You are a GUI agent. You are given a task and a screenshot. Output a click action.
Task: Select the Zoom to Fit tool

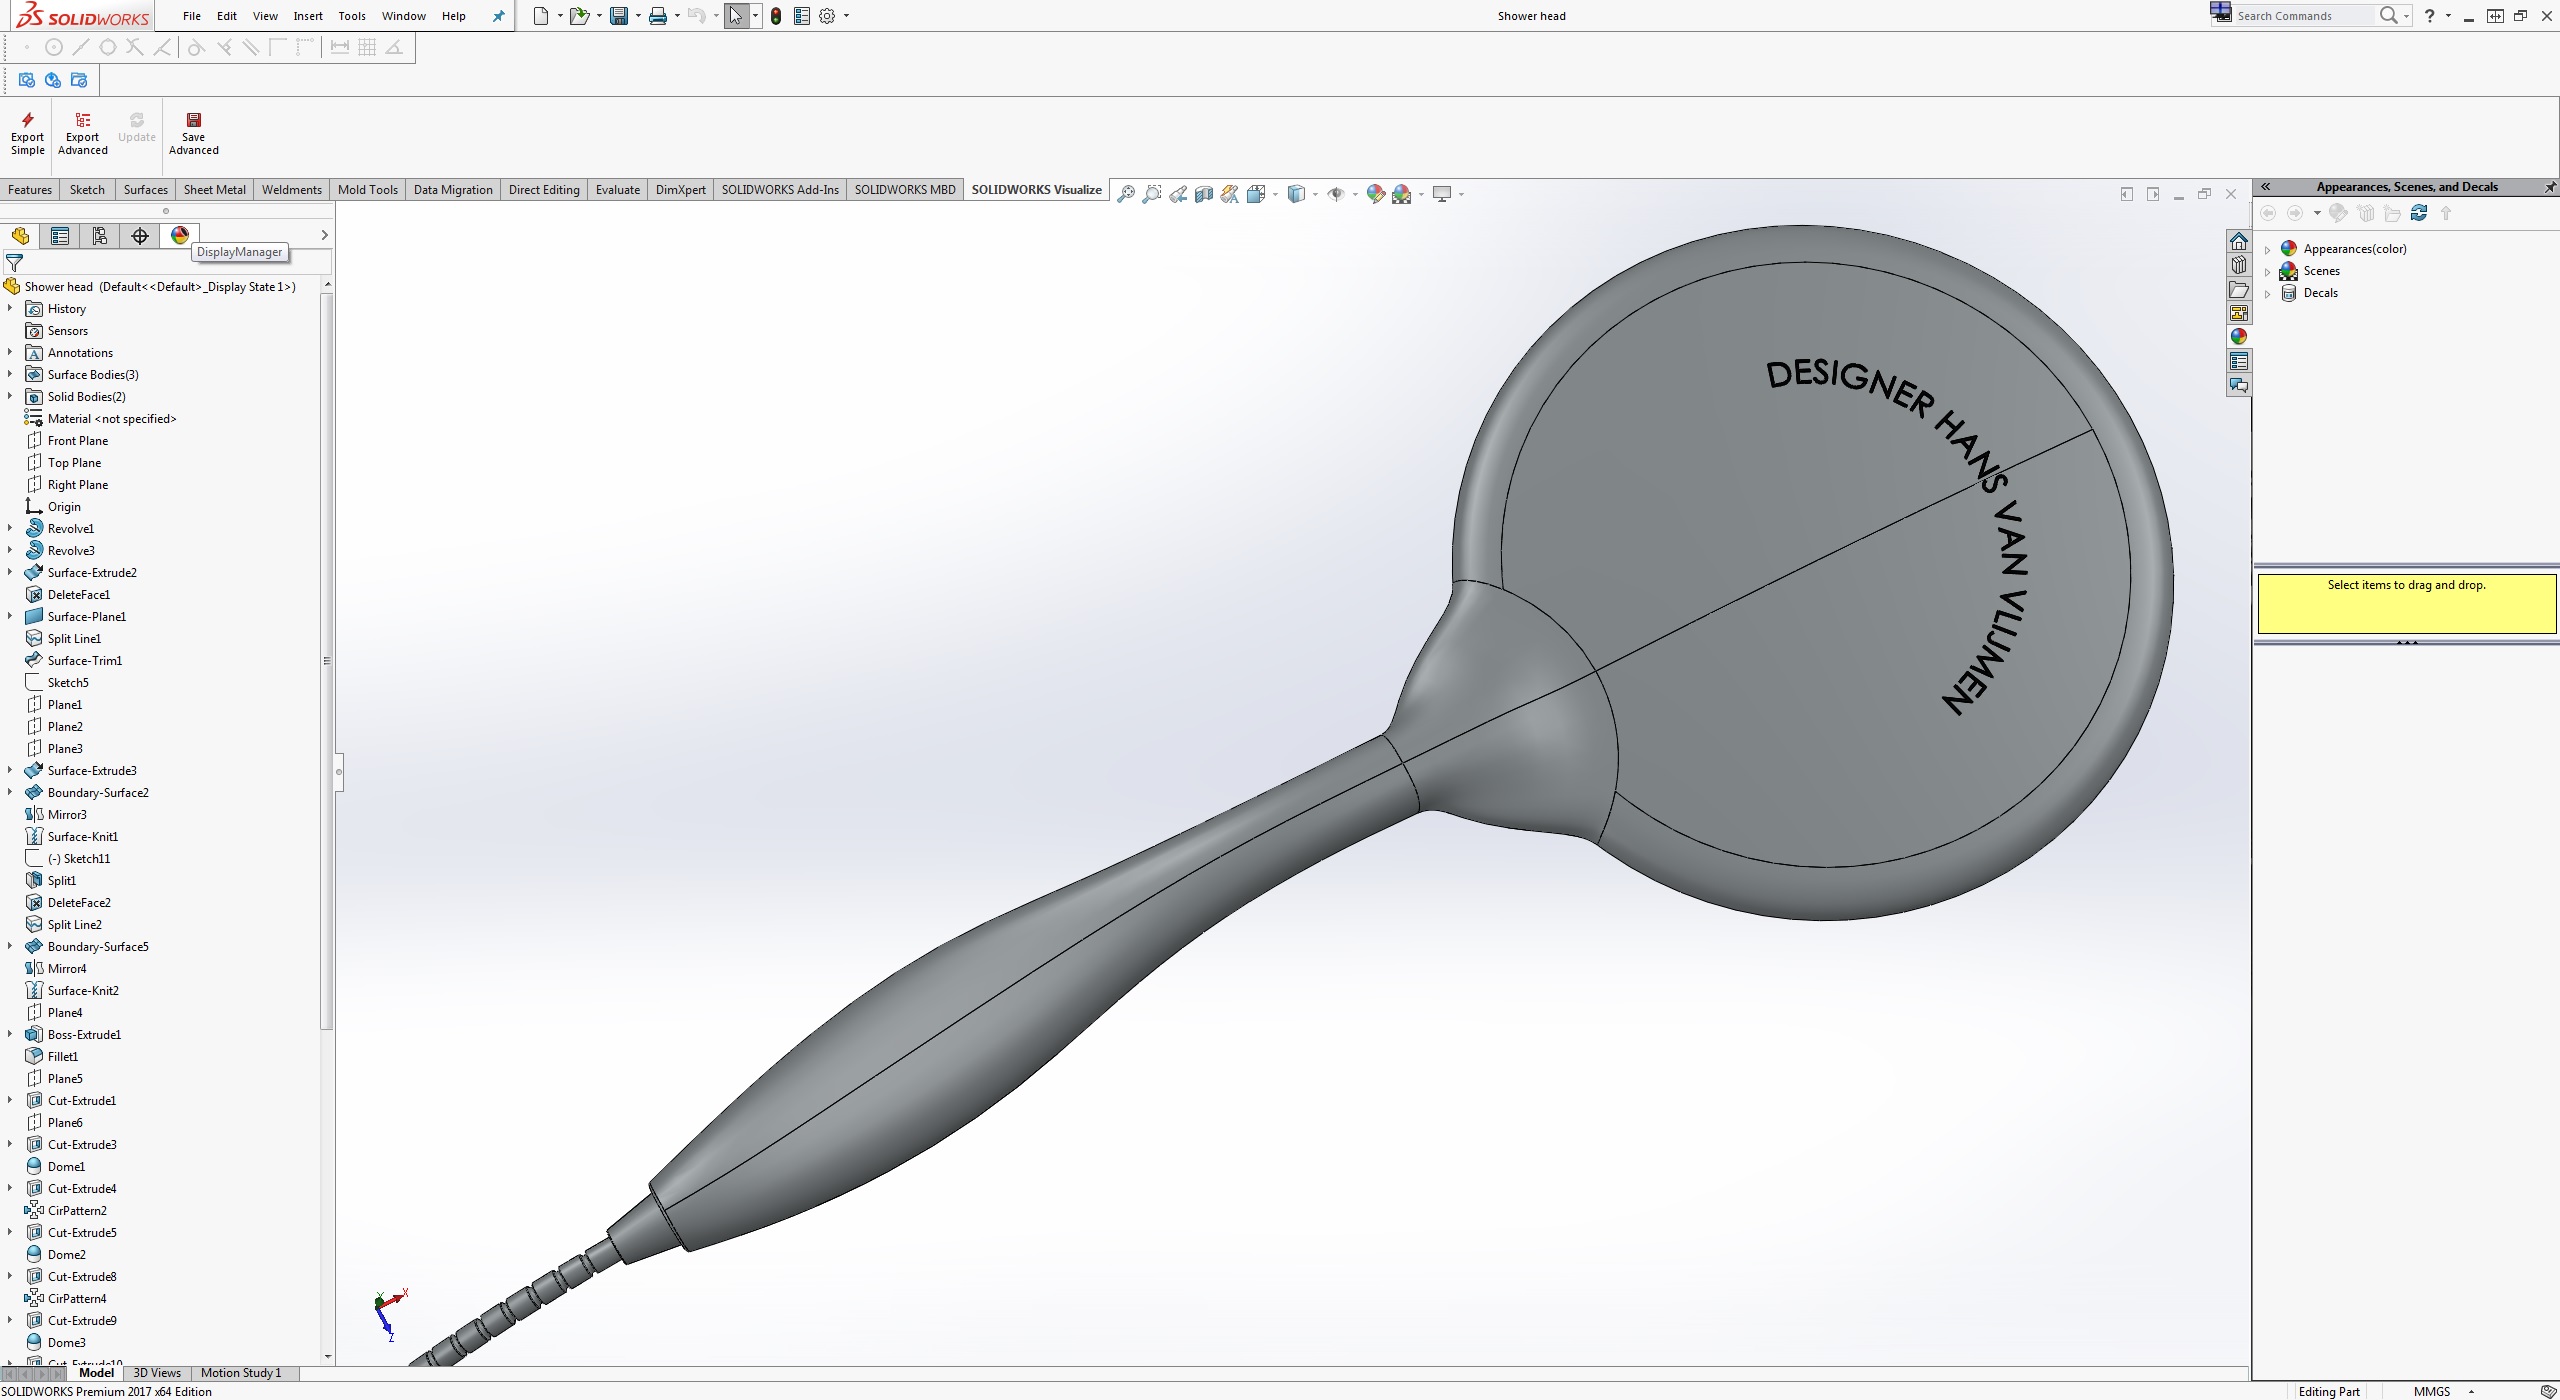point(1125,194)
